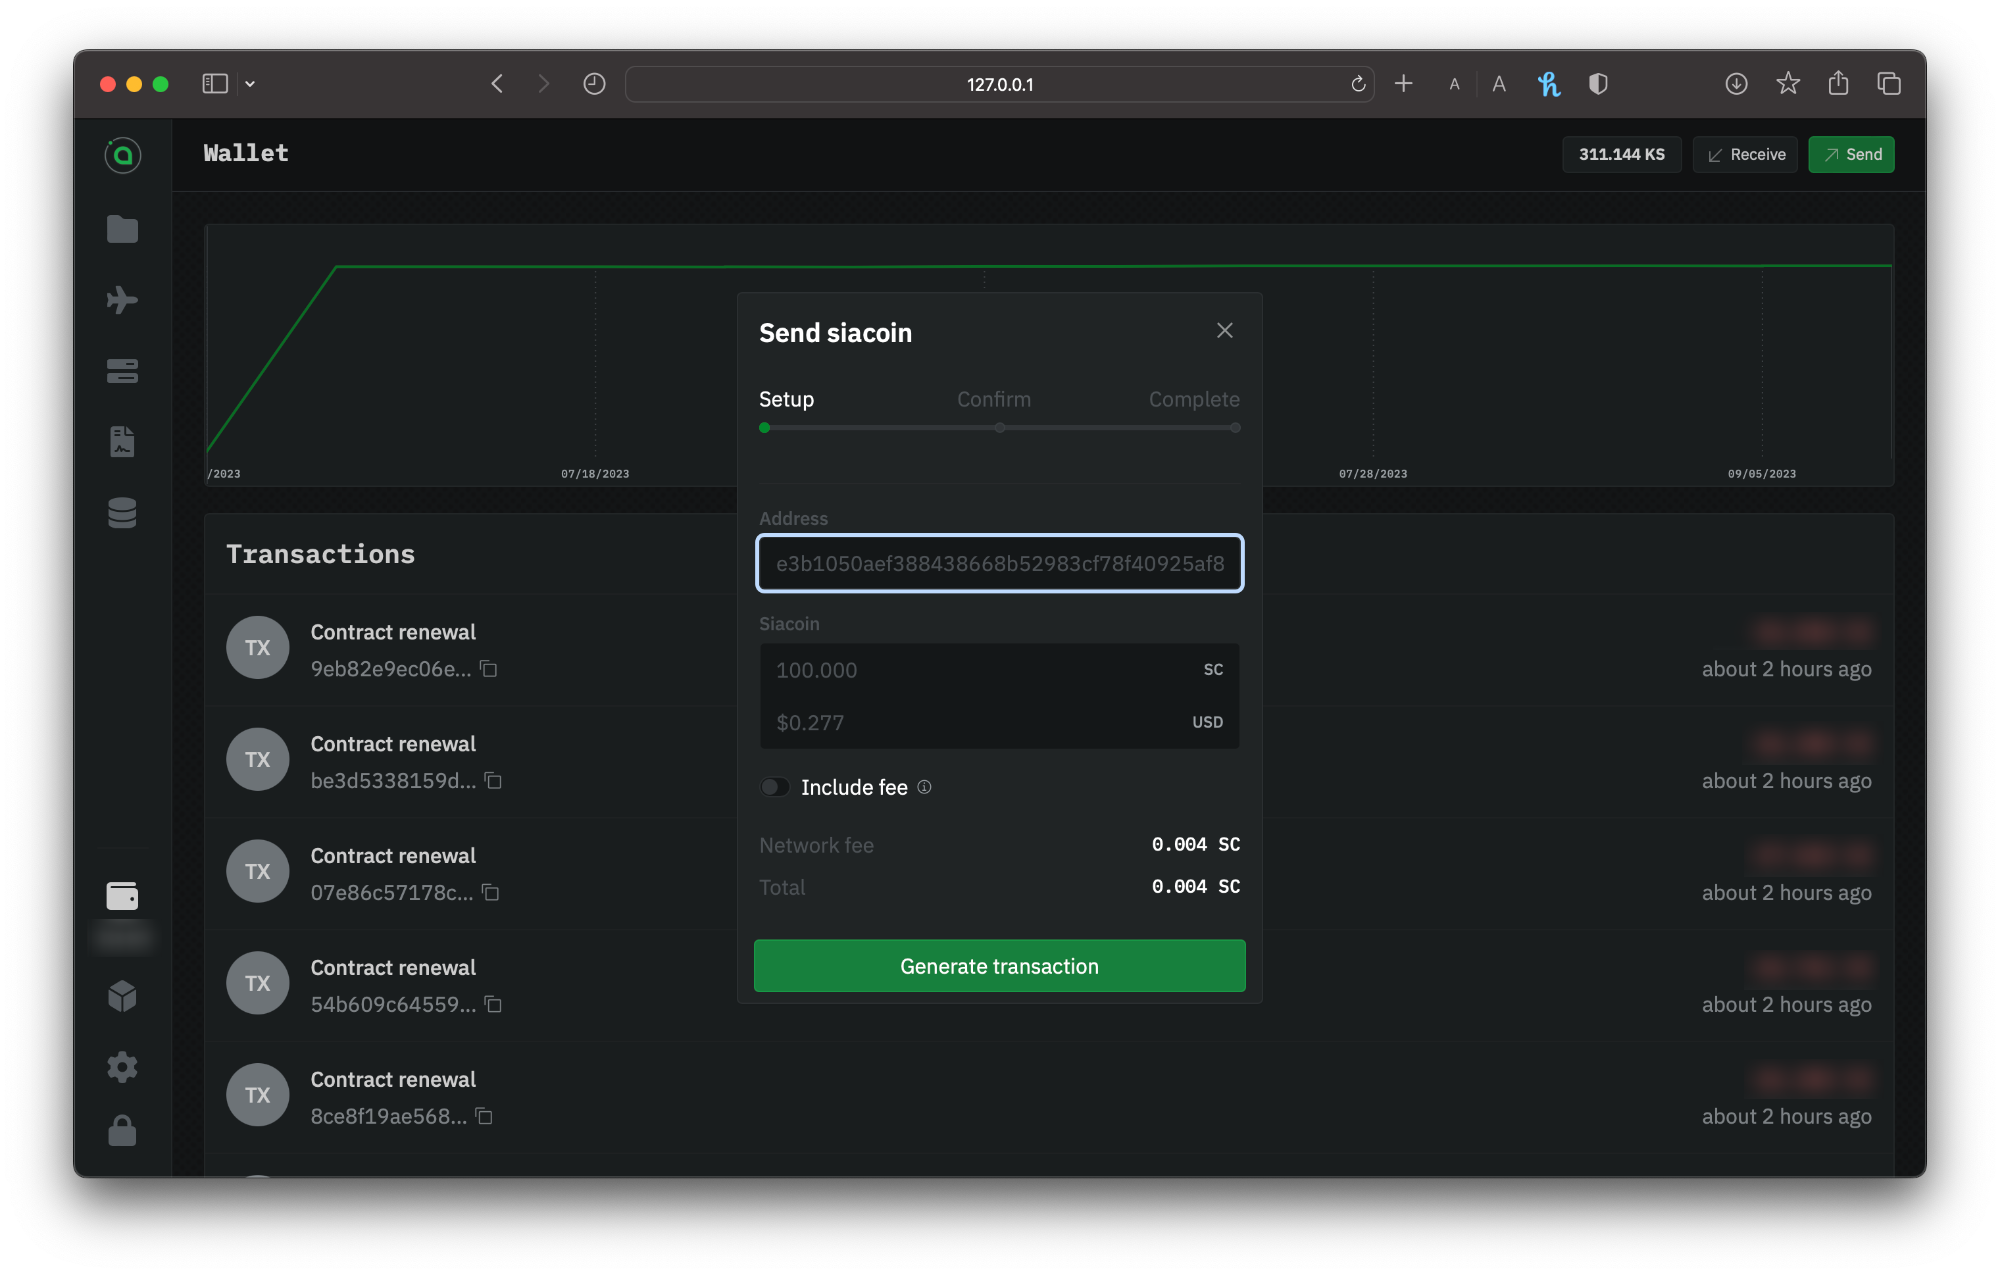Open the Hosts server icon in sidebar
The width and height of the screenshot is (2000, 1275).
tap(122, 371)
